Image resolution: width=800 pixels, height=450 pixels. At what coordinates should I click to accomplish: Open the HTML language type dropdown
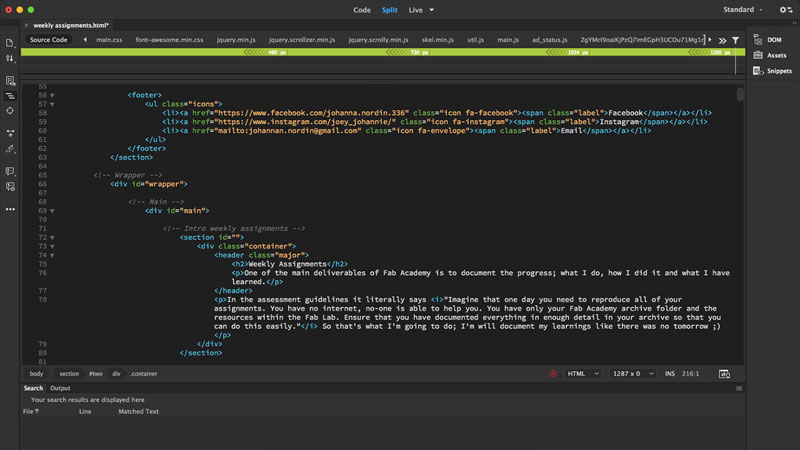coord(584,374)
